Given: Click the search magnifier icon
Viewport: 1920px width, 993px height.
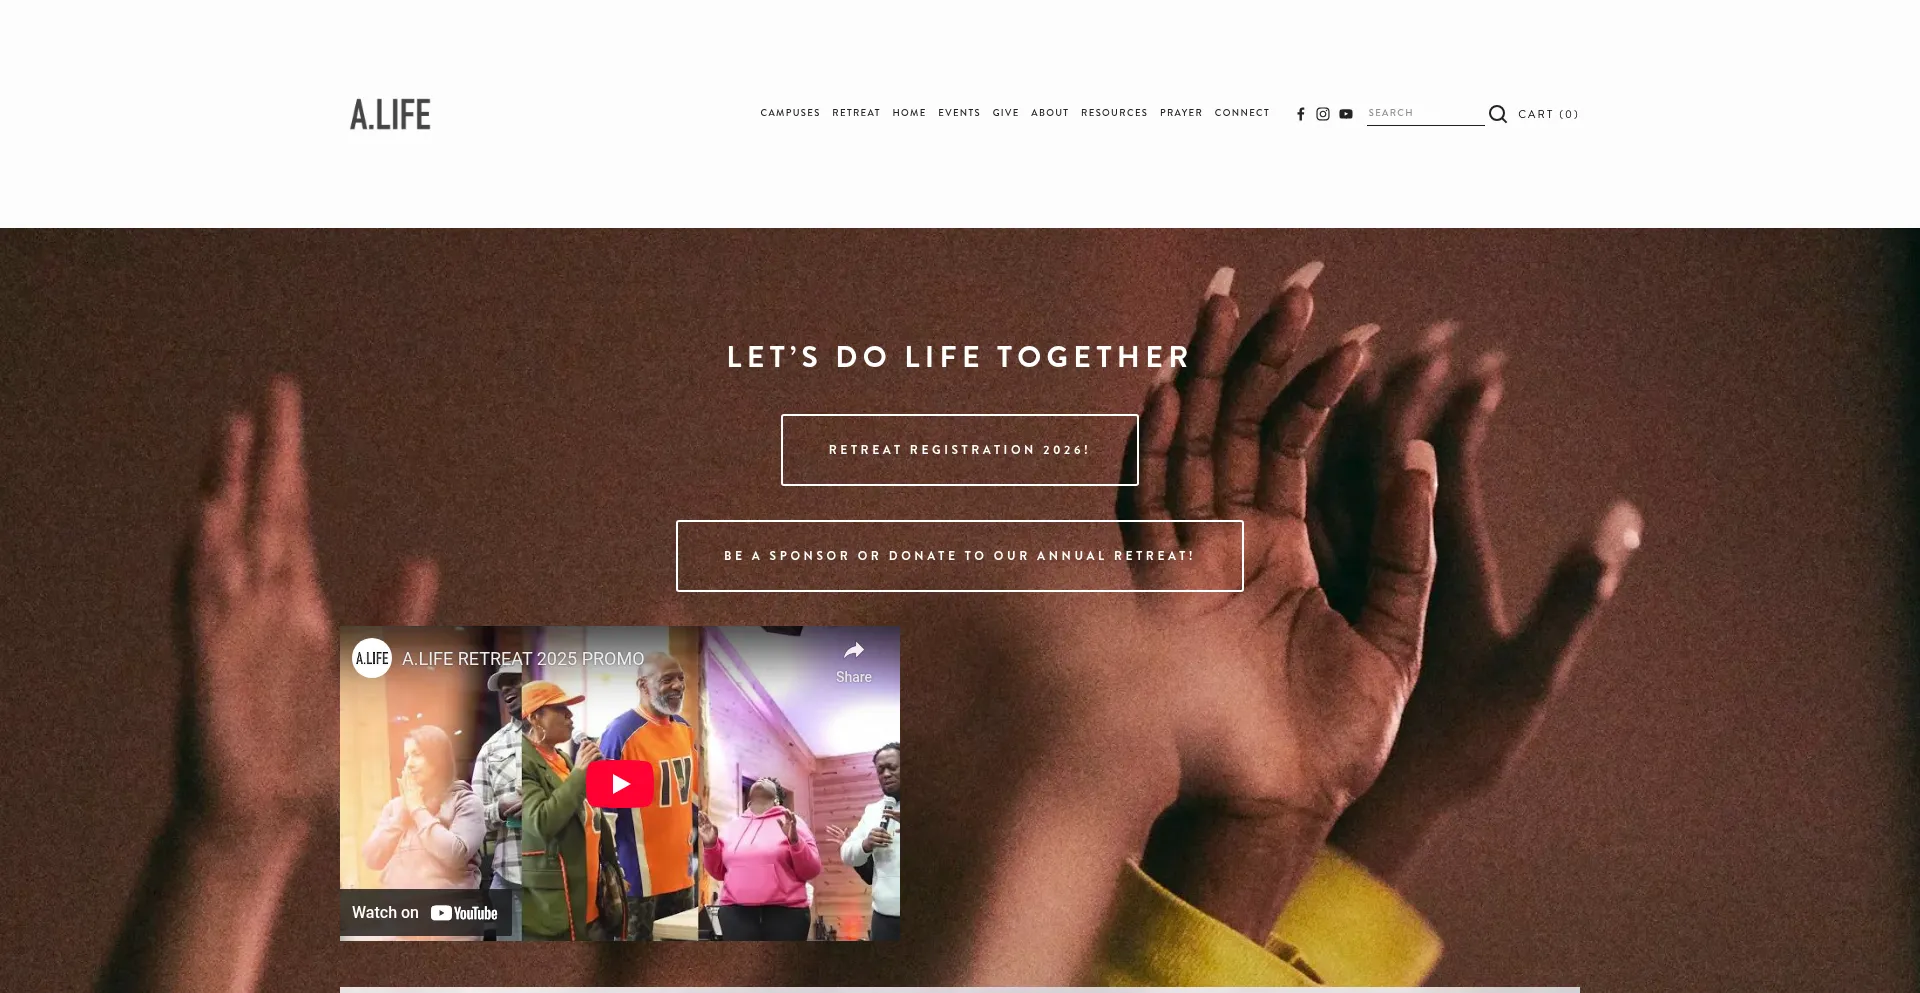Looking at the screenshot, I should (1497, 114).
